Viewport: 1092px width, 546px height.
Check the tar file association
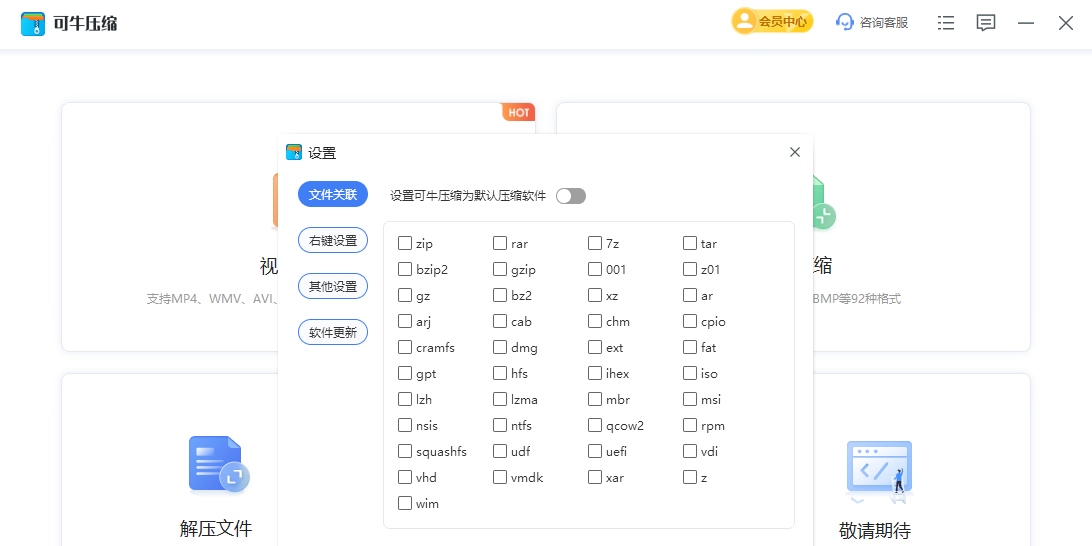pos(689,243)
